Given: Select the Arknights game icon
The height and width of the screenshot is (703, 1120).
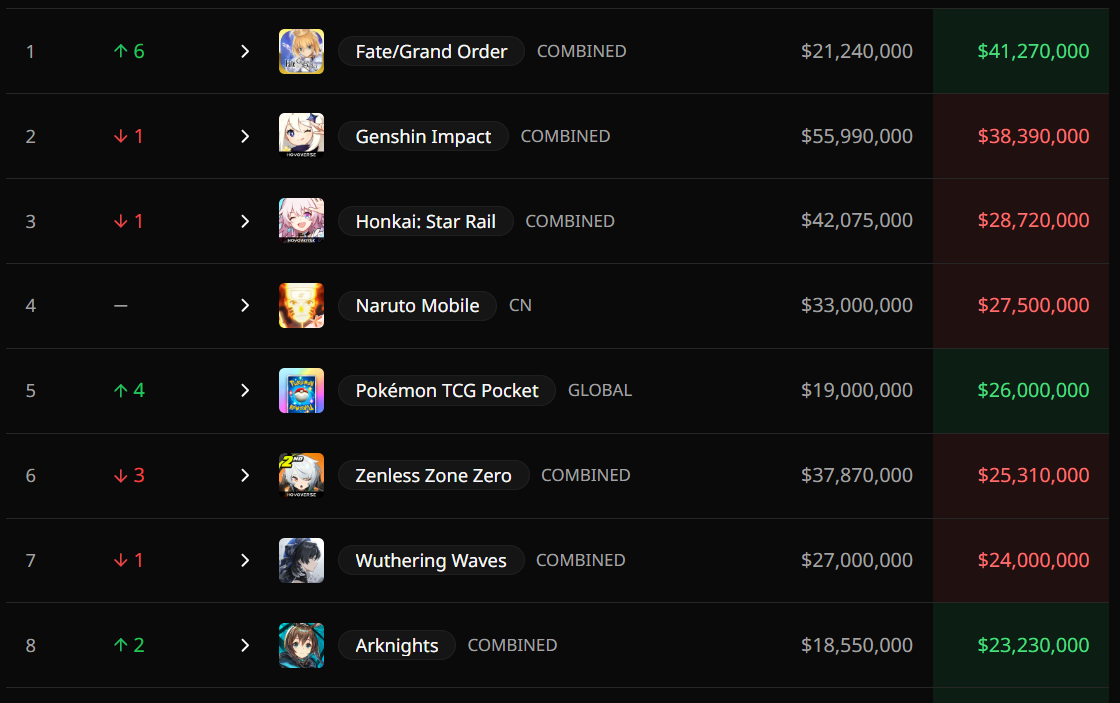Looking at the screenshot, I should point(301,646).
